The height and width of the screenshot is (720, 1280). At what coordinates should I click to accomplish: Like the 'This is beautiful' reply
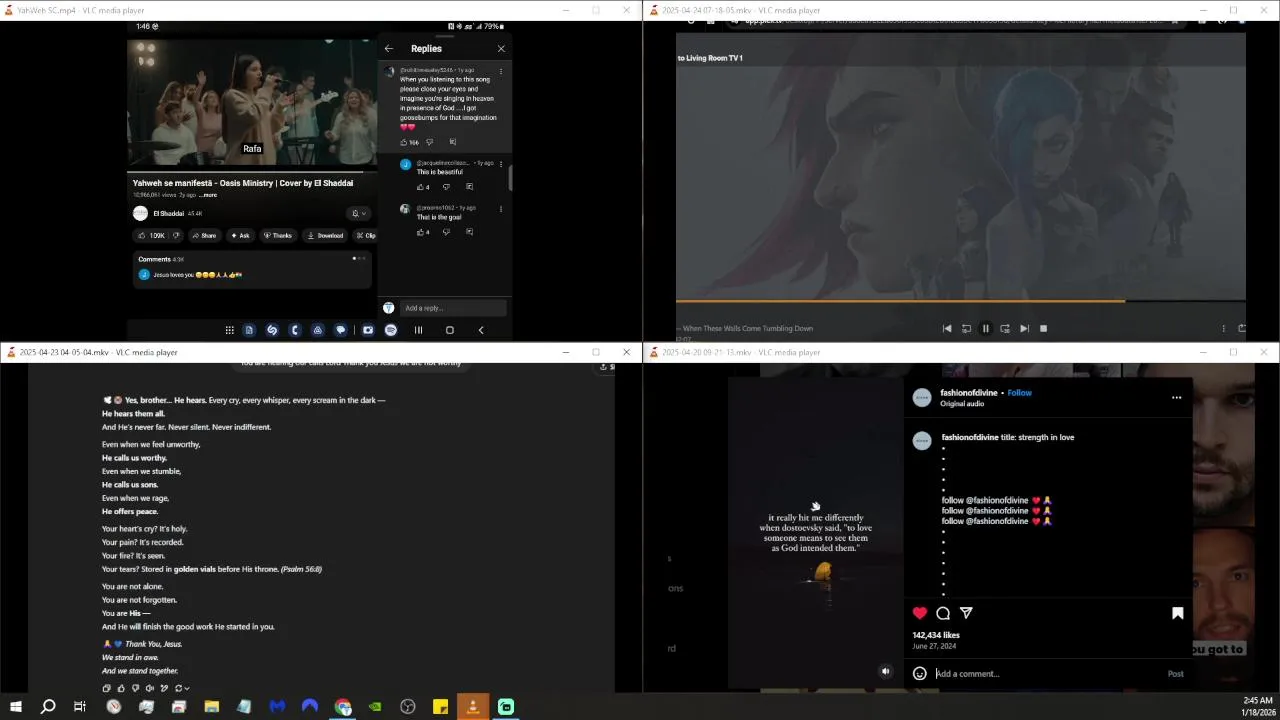[420, 187]
